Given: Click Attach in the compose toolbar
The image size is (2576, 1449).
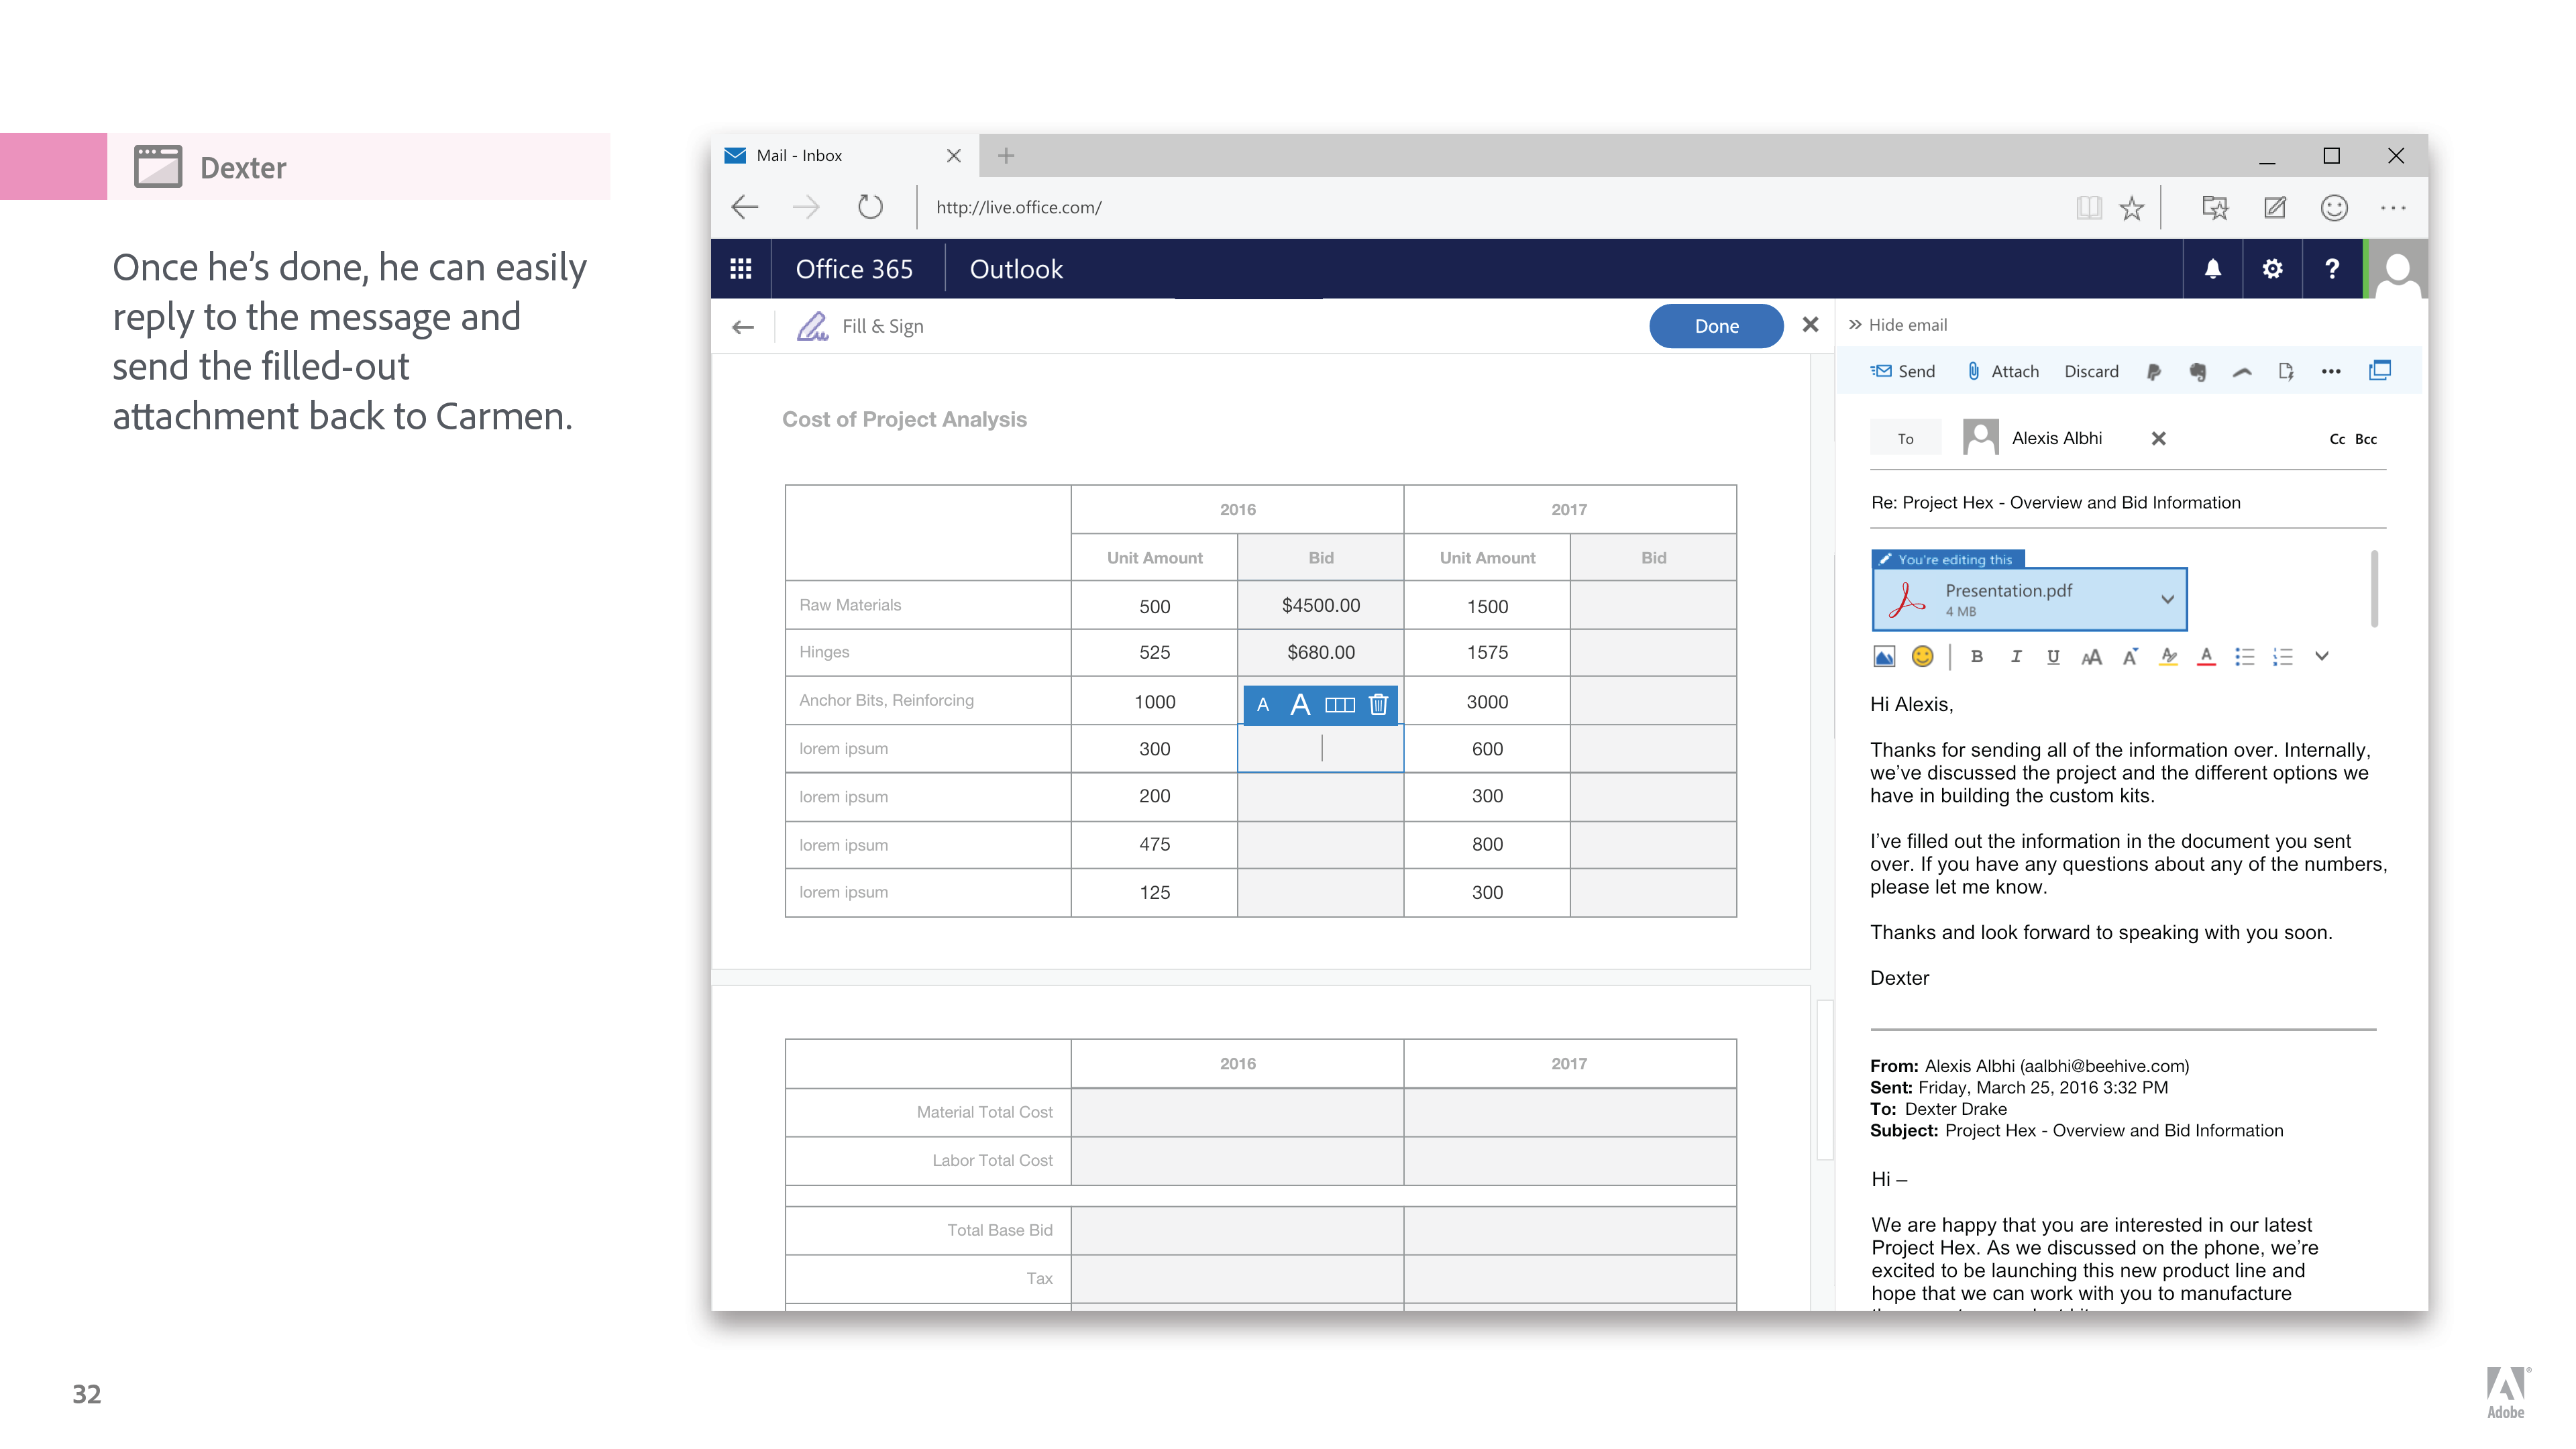Looking at the screenshot, I should (2003, 371).
